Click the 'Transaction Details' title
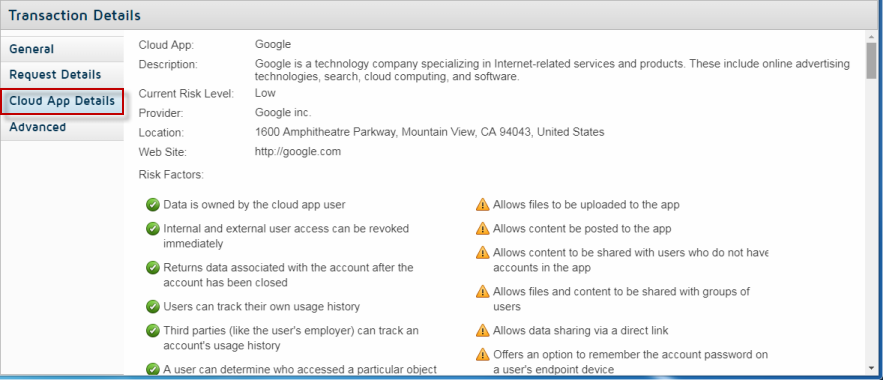This screenshot has width=883, height=380. coord(74,15)
